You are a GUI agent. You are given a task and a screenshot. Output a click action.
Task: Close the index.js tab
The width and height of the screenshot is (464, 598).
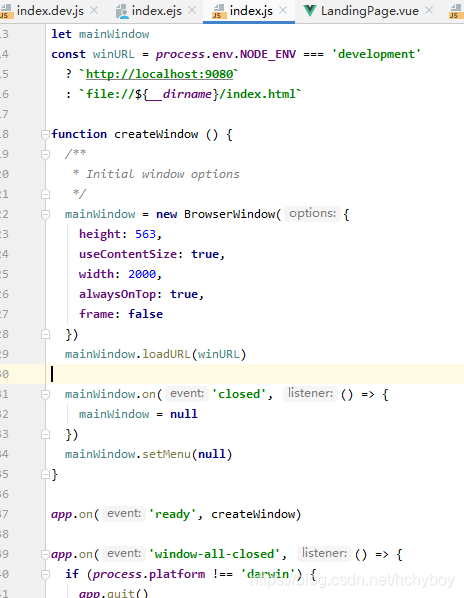283,11
